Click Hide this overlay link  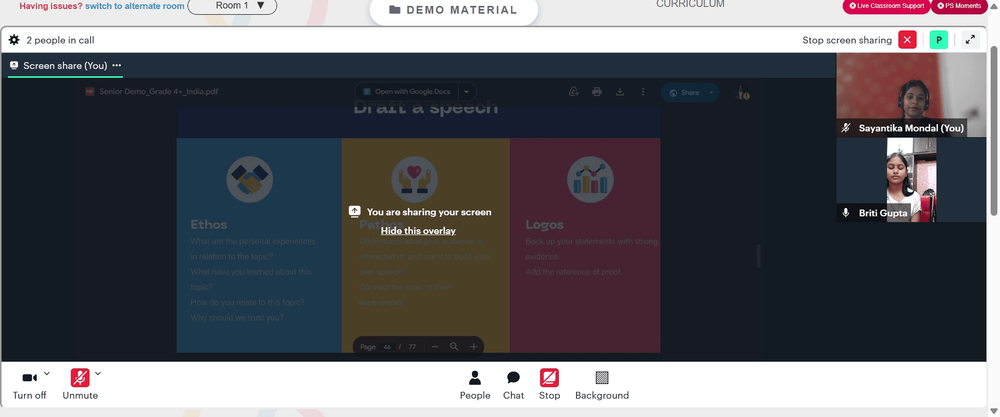[418, 231]
